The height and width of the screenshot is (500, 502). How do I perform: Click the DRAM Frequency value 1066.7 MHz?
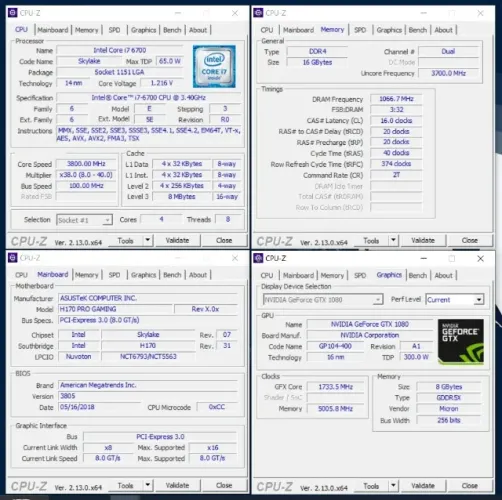[396, 99]
